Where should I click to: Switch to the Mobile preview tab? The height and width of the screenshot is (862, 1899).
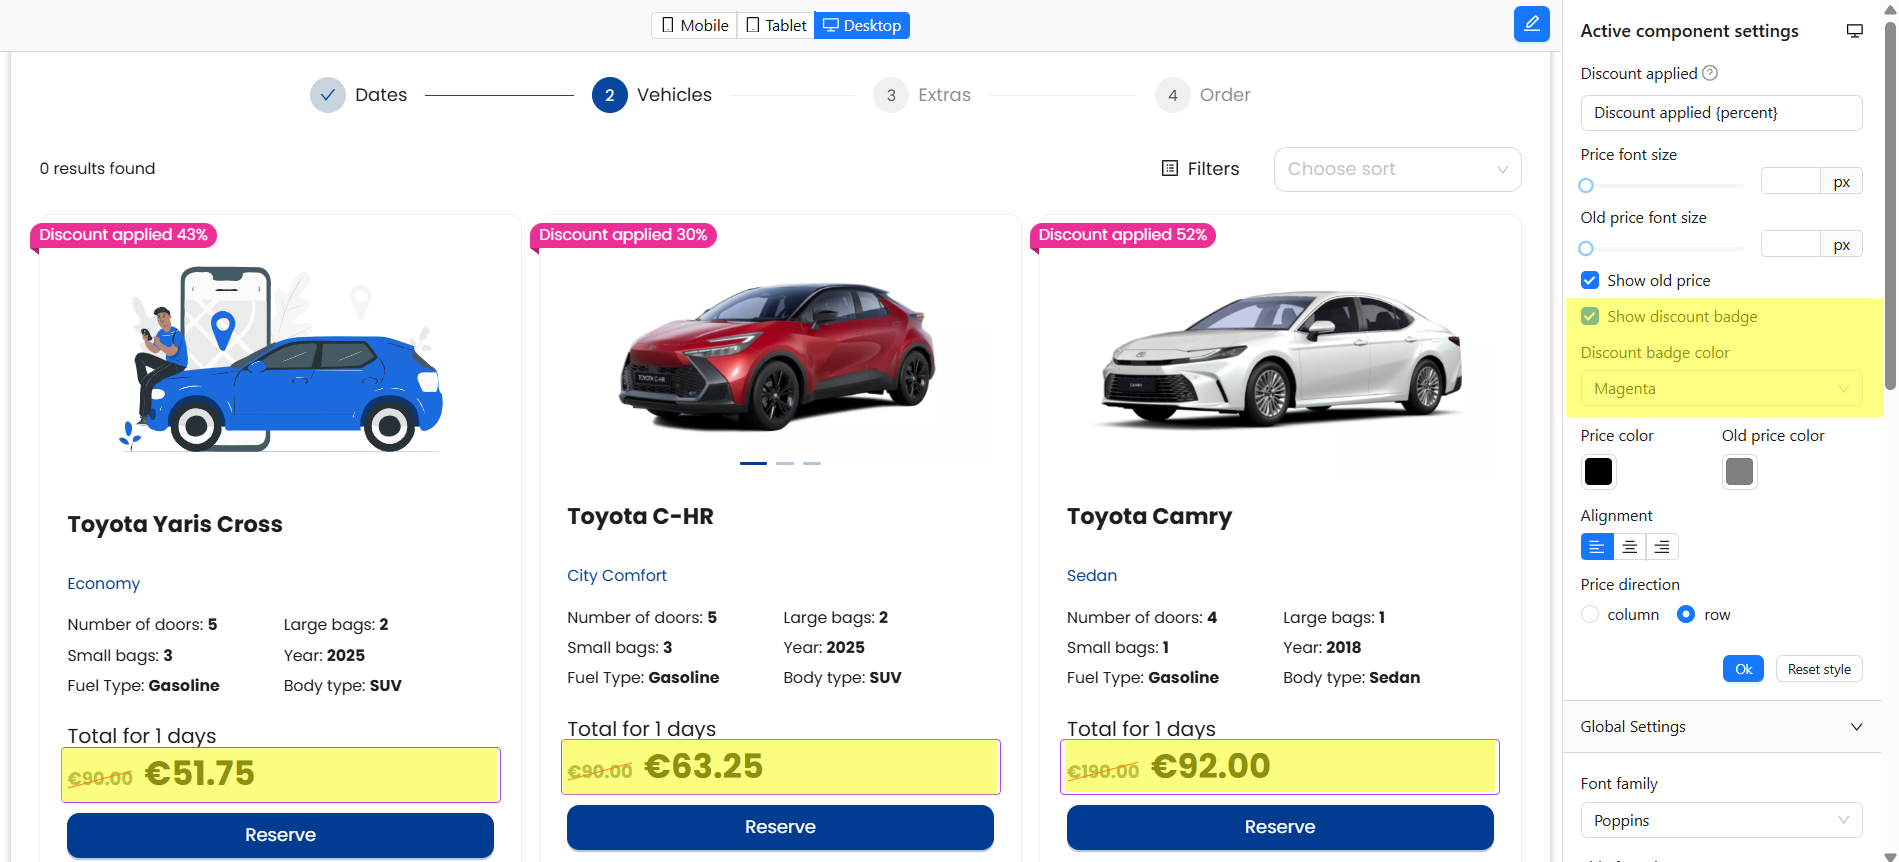tap(695, 25)
